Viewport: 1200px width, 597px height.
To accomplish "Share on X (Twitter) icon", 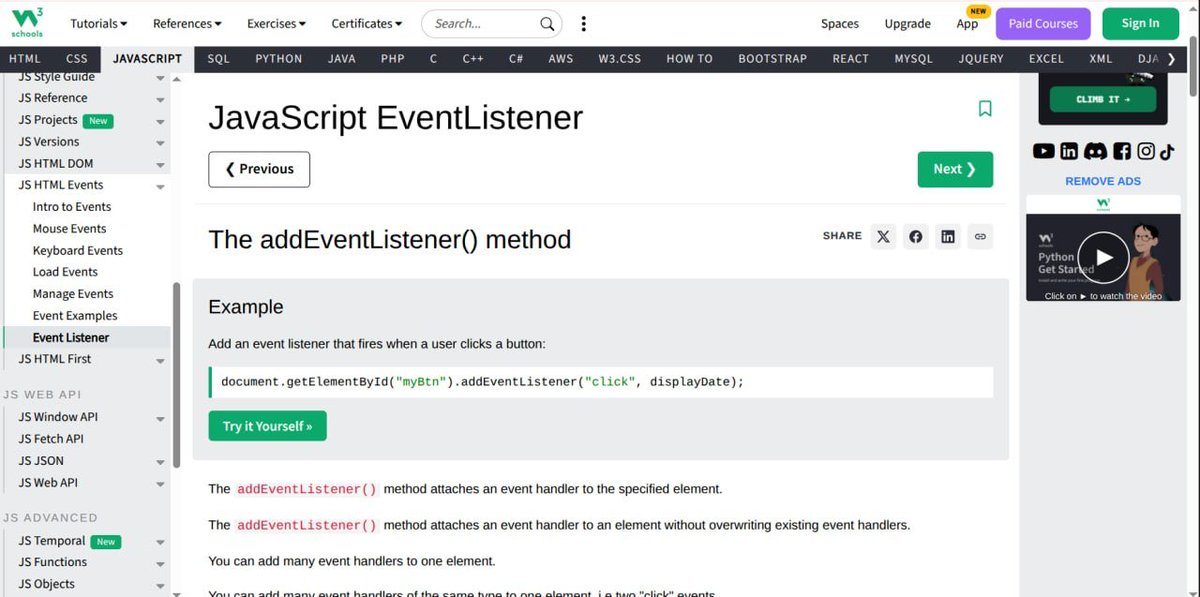I will tap(883, 236).
